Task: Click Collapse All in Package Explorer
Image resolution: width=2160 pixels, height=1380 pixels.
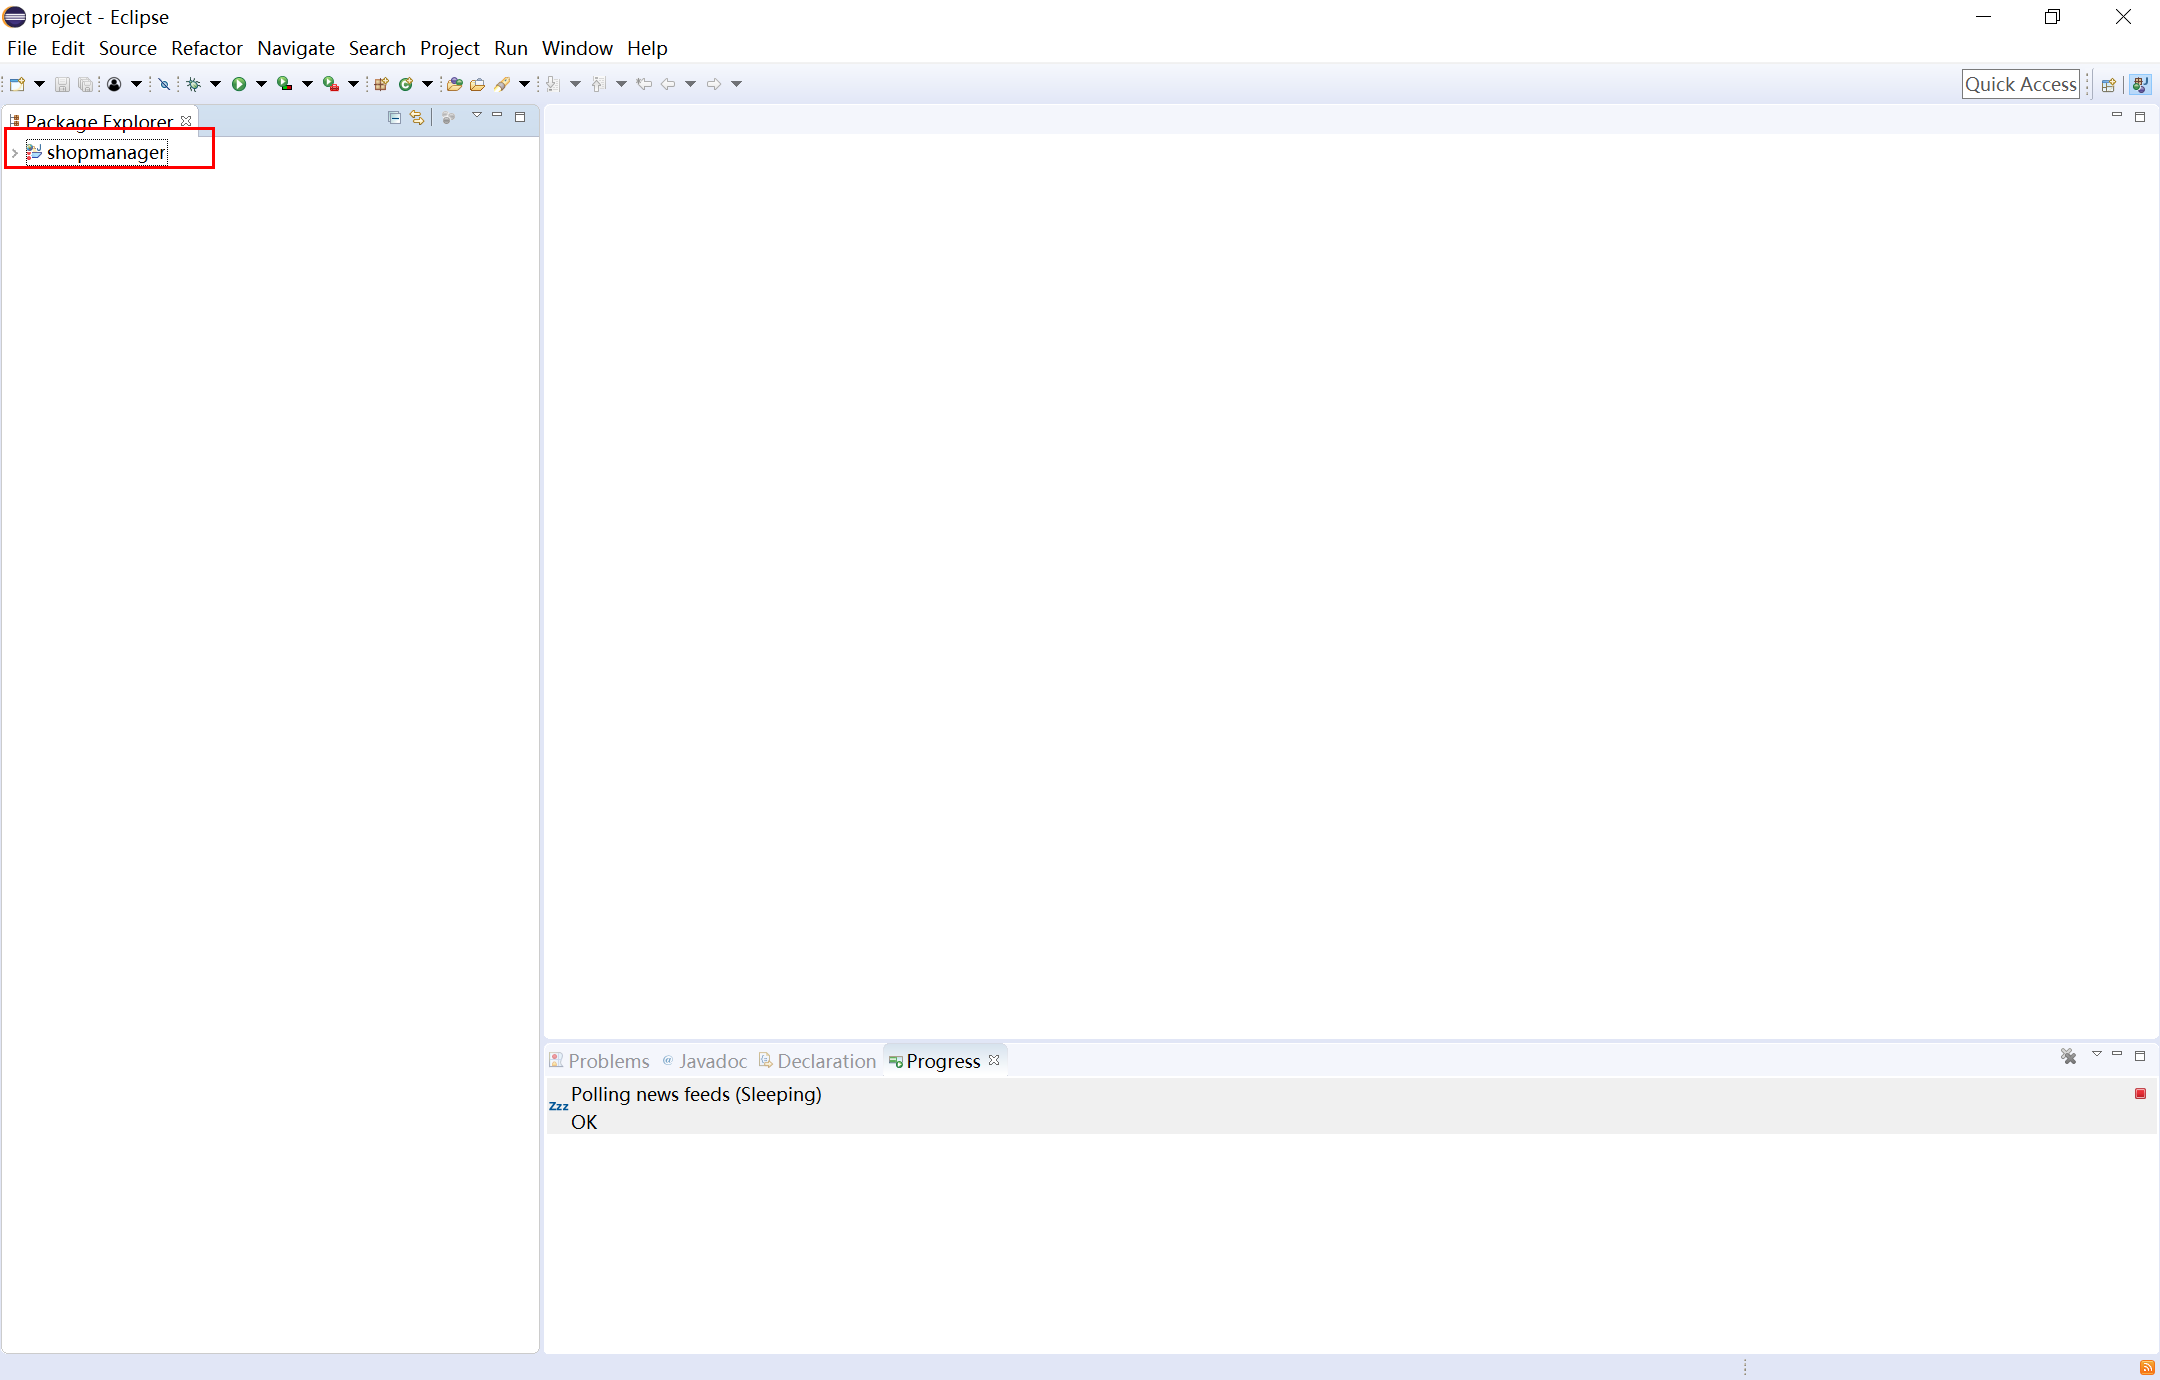Action: [394, 118]
